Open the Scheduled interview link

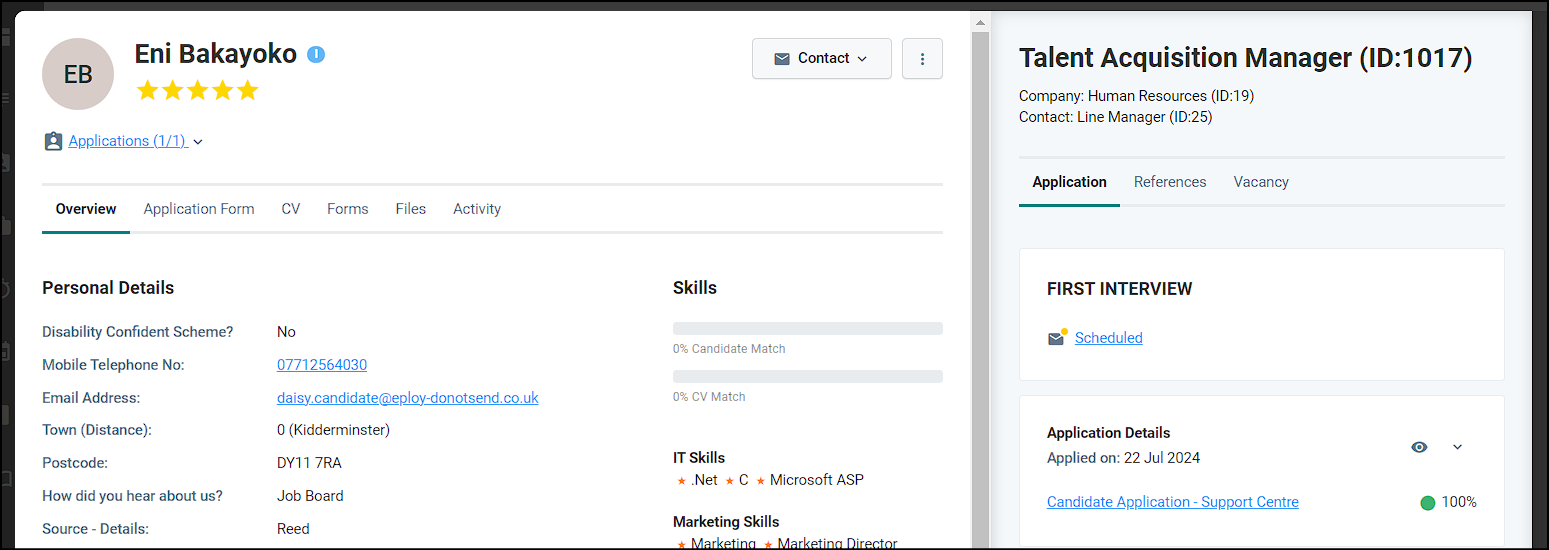1109,338
